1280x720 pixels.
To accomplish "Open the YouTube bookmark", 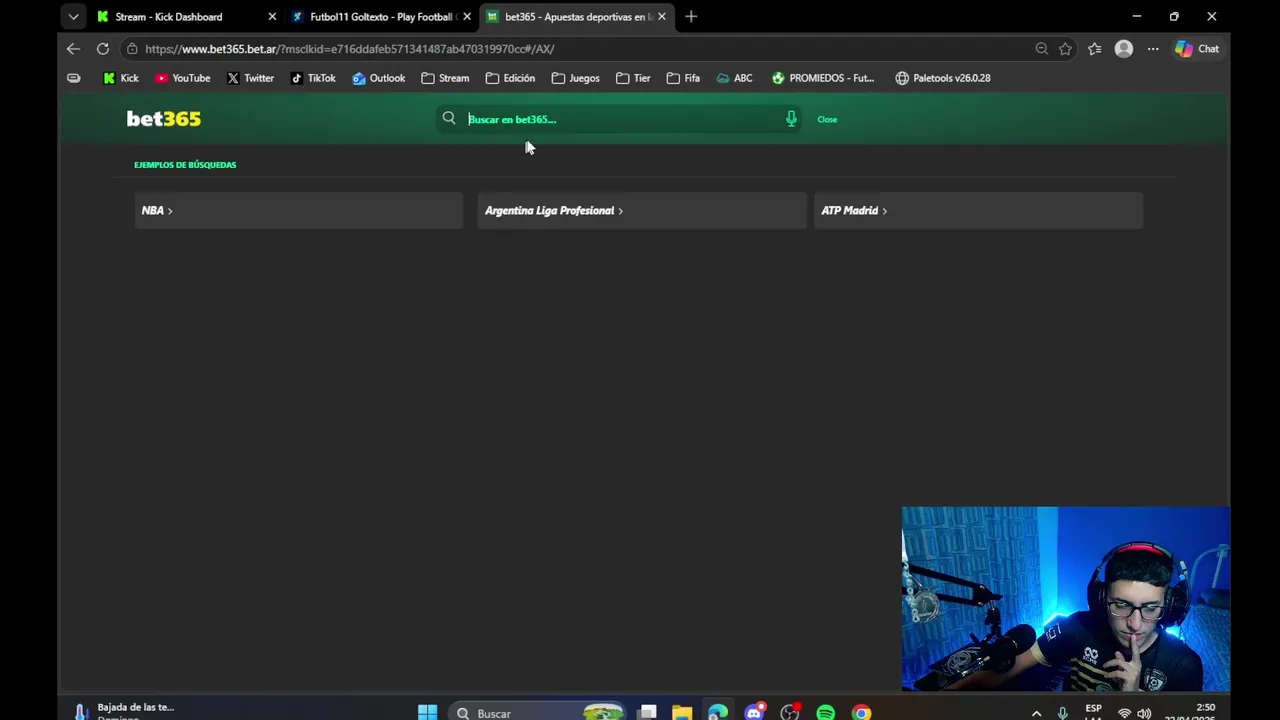I will 182,78.
